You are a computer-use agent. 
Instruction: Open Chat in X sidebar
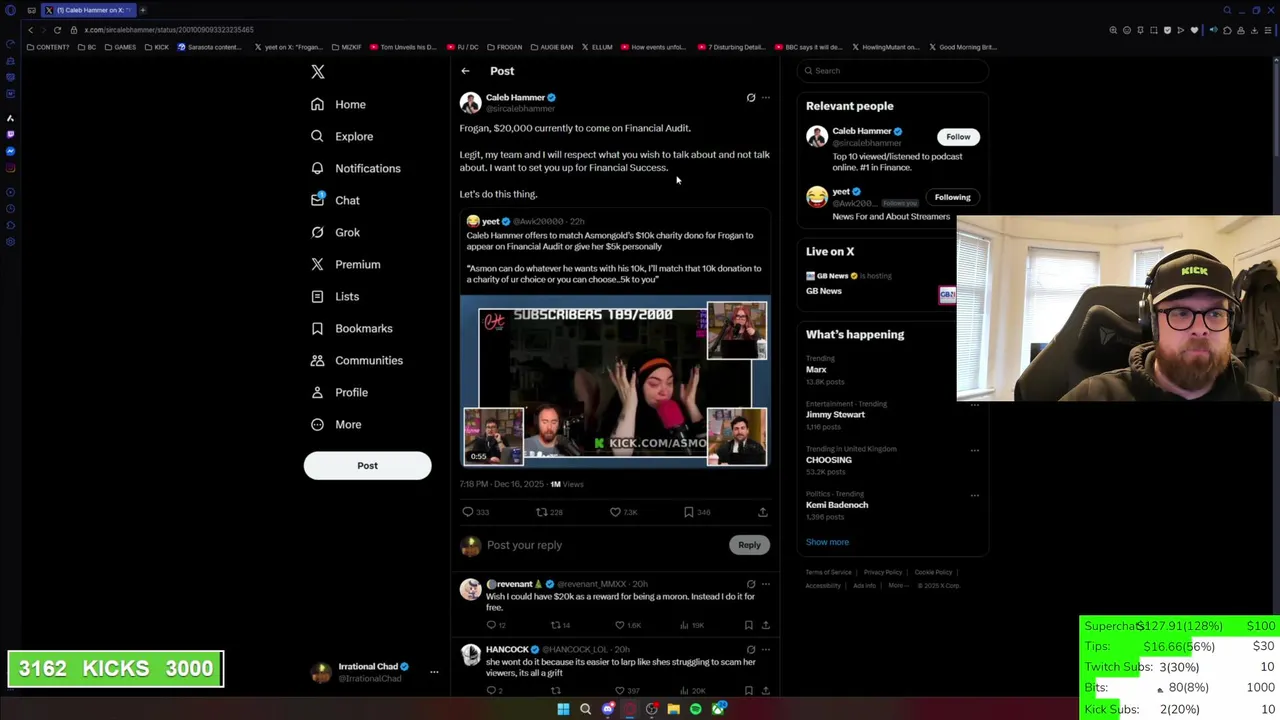tap(335, 200)
